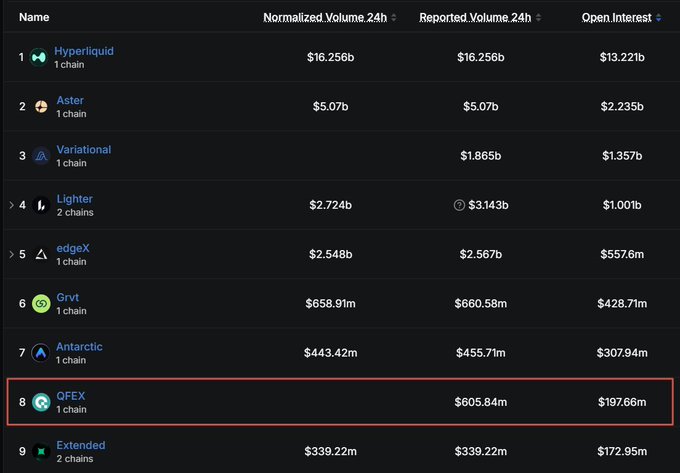Click the "2 chains" label under Lighter
This screenshot has width=680, height=473.
pos(75,212)
